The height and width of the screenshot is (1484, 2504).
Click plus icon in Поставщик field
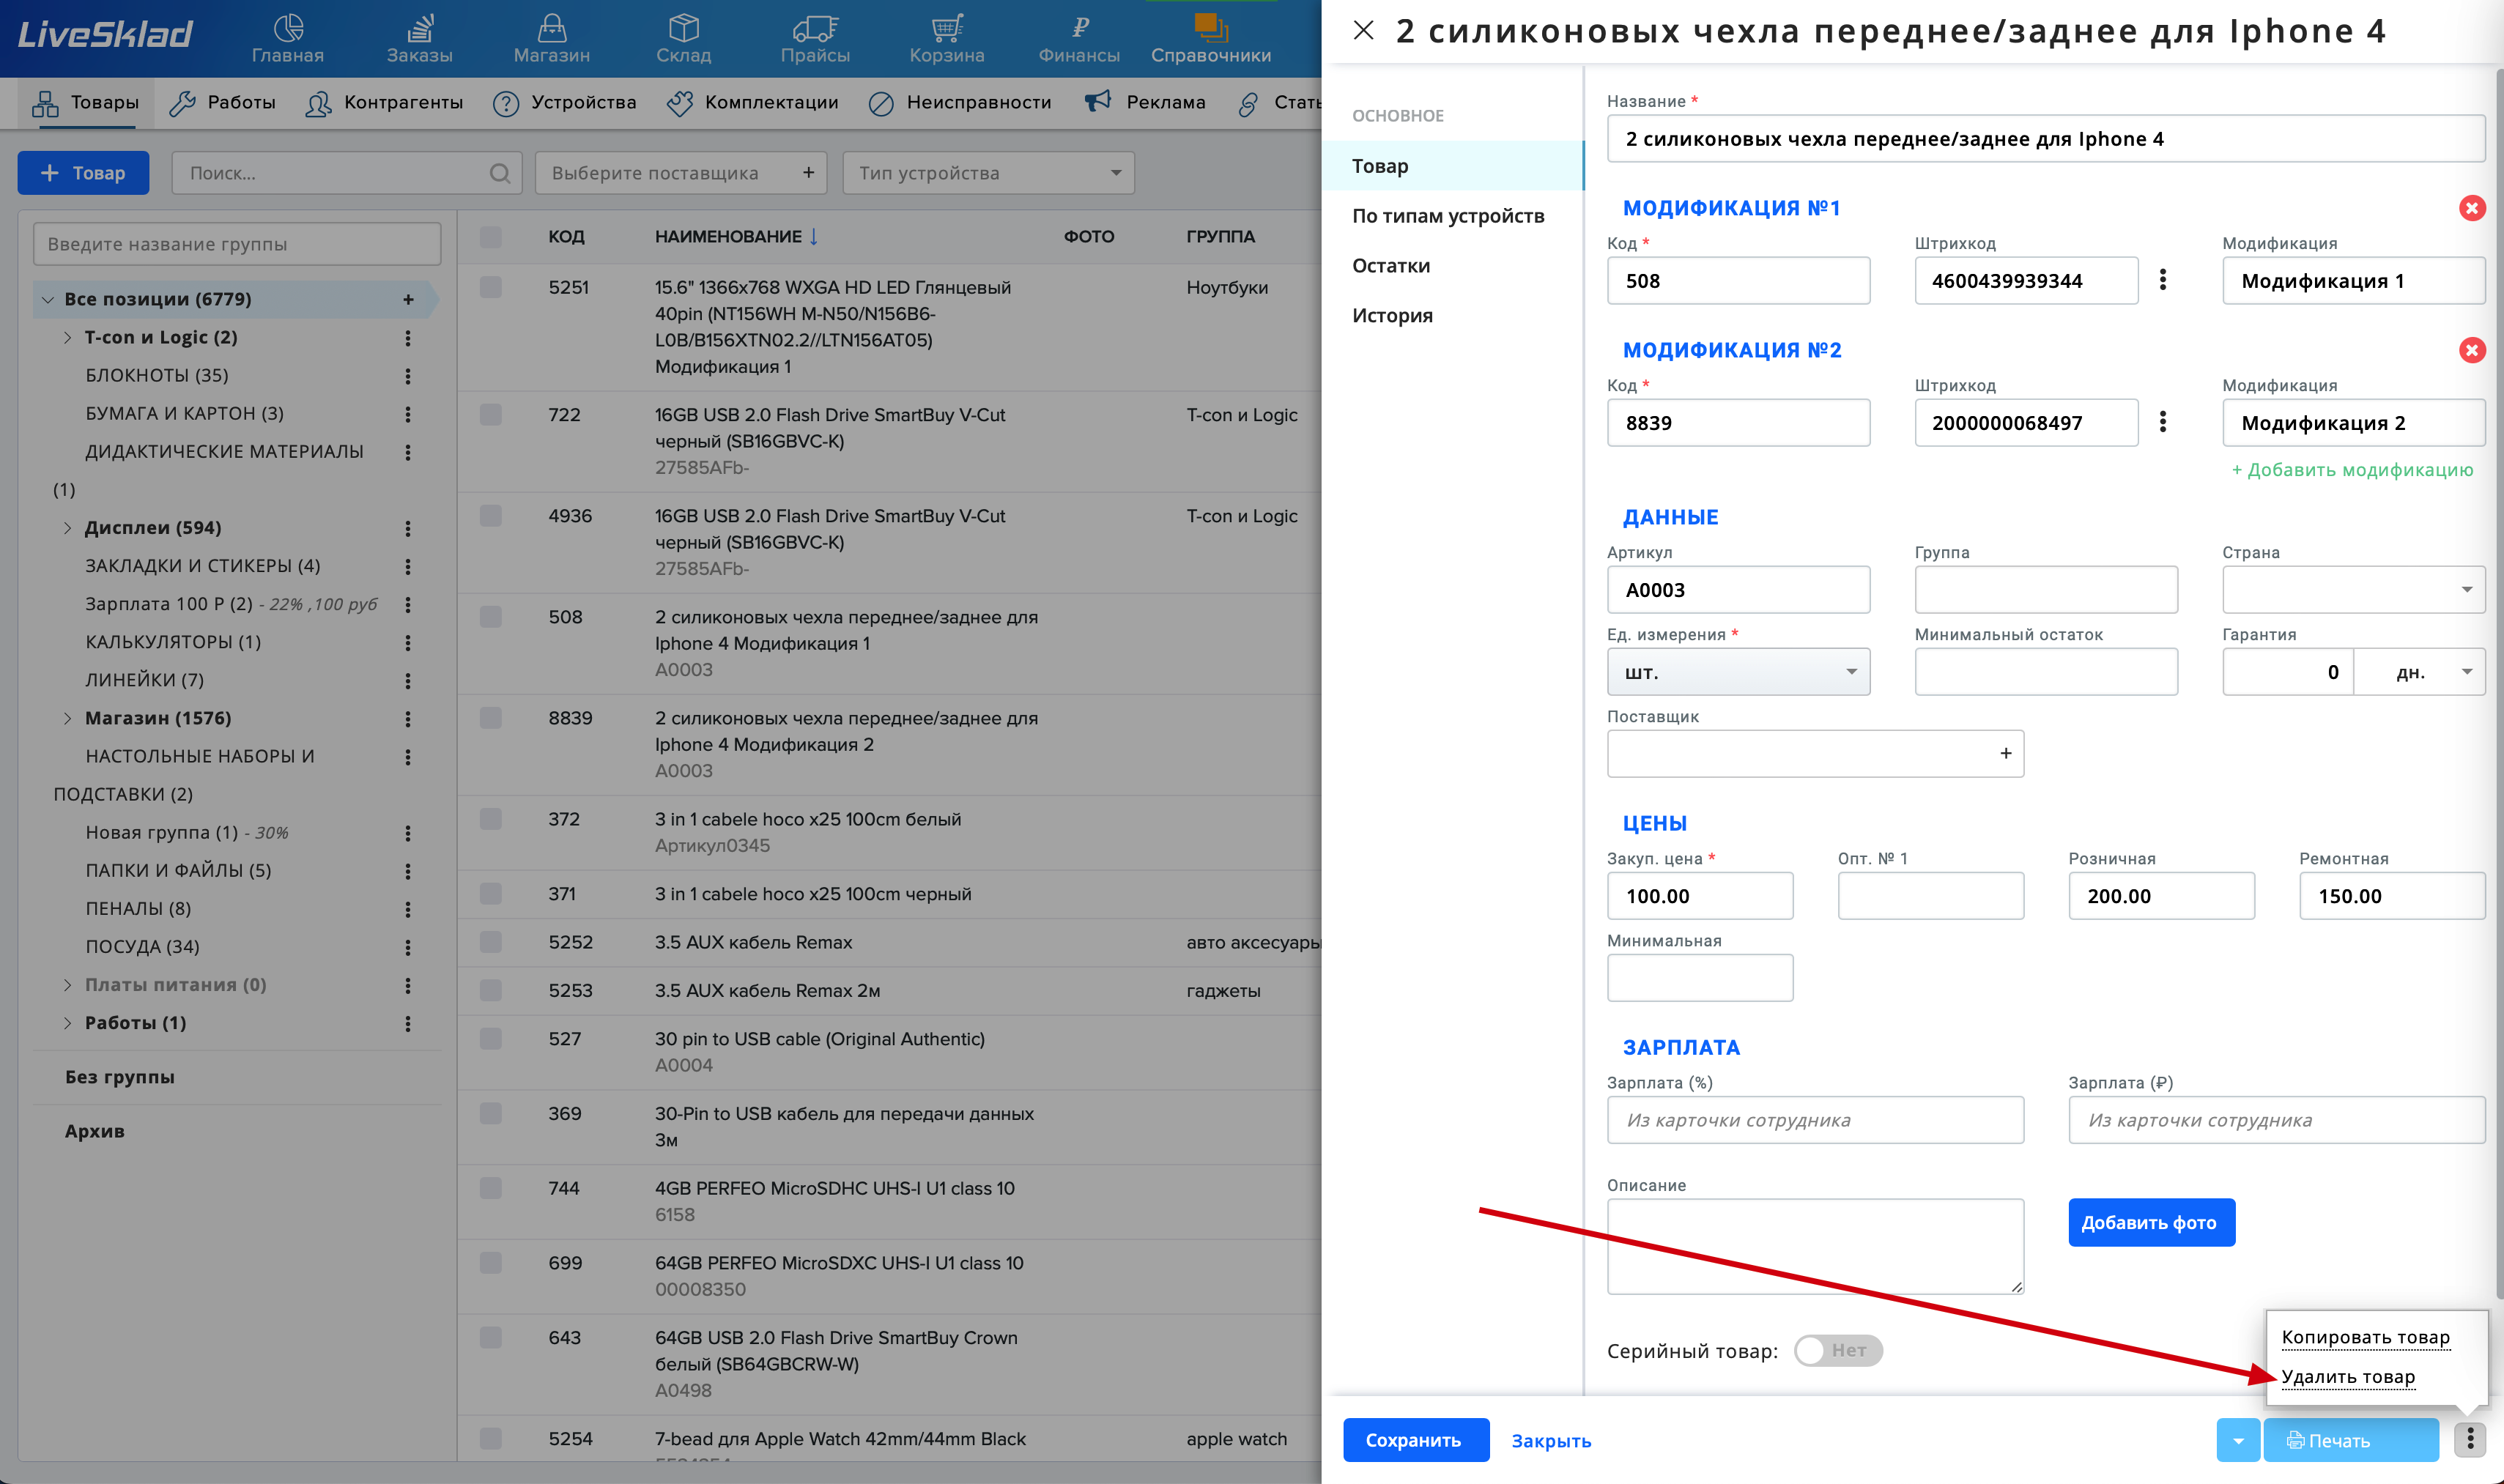point(2005,753)
